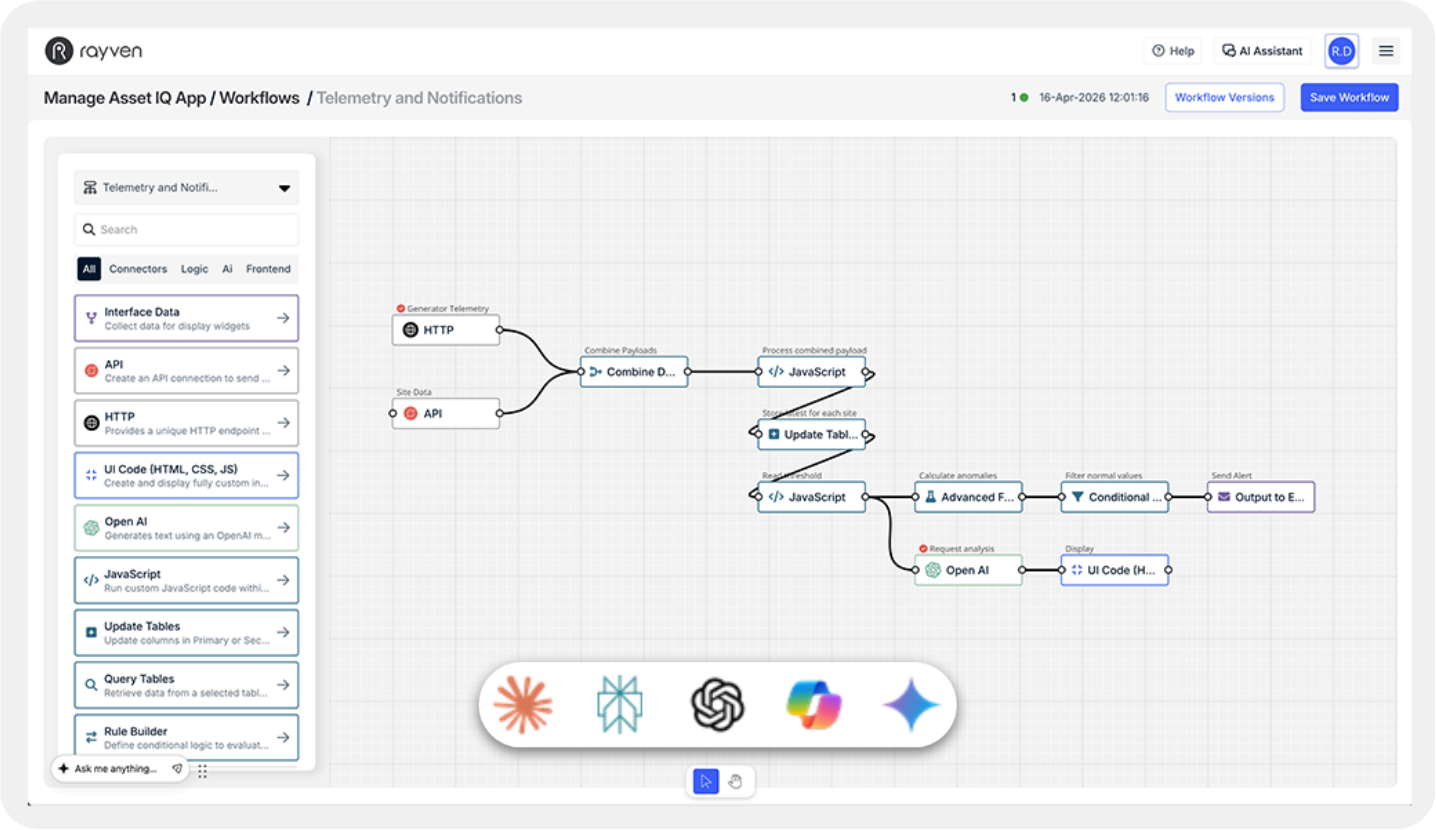This screenshot has height=830, width=1436.
Task: Select the Read threshold JavaScript node
Action: (812, 497)
